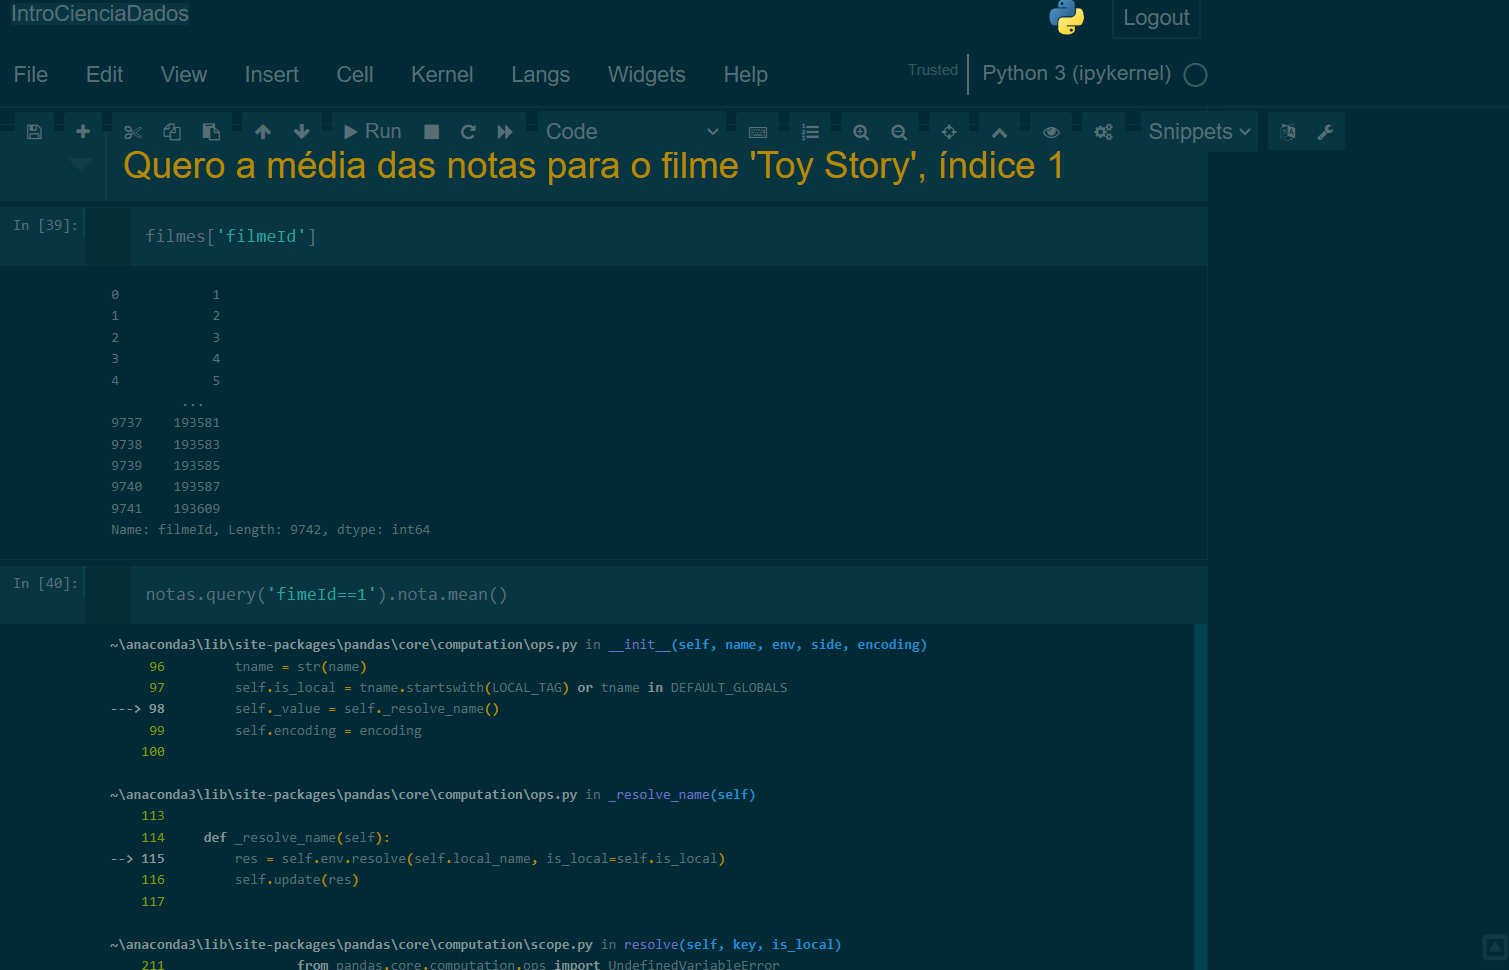Viewport: 1509px width, 970px height.
Task: Click the translate language icon
Action: coord(1288,132)
